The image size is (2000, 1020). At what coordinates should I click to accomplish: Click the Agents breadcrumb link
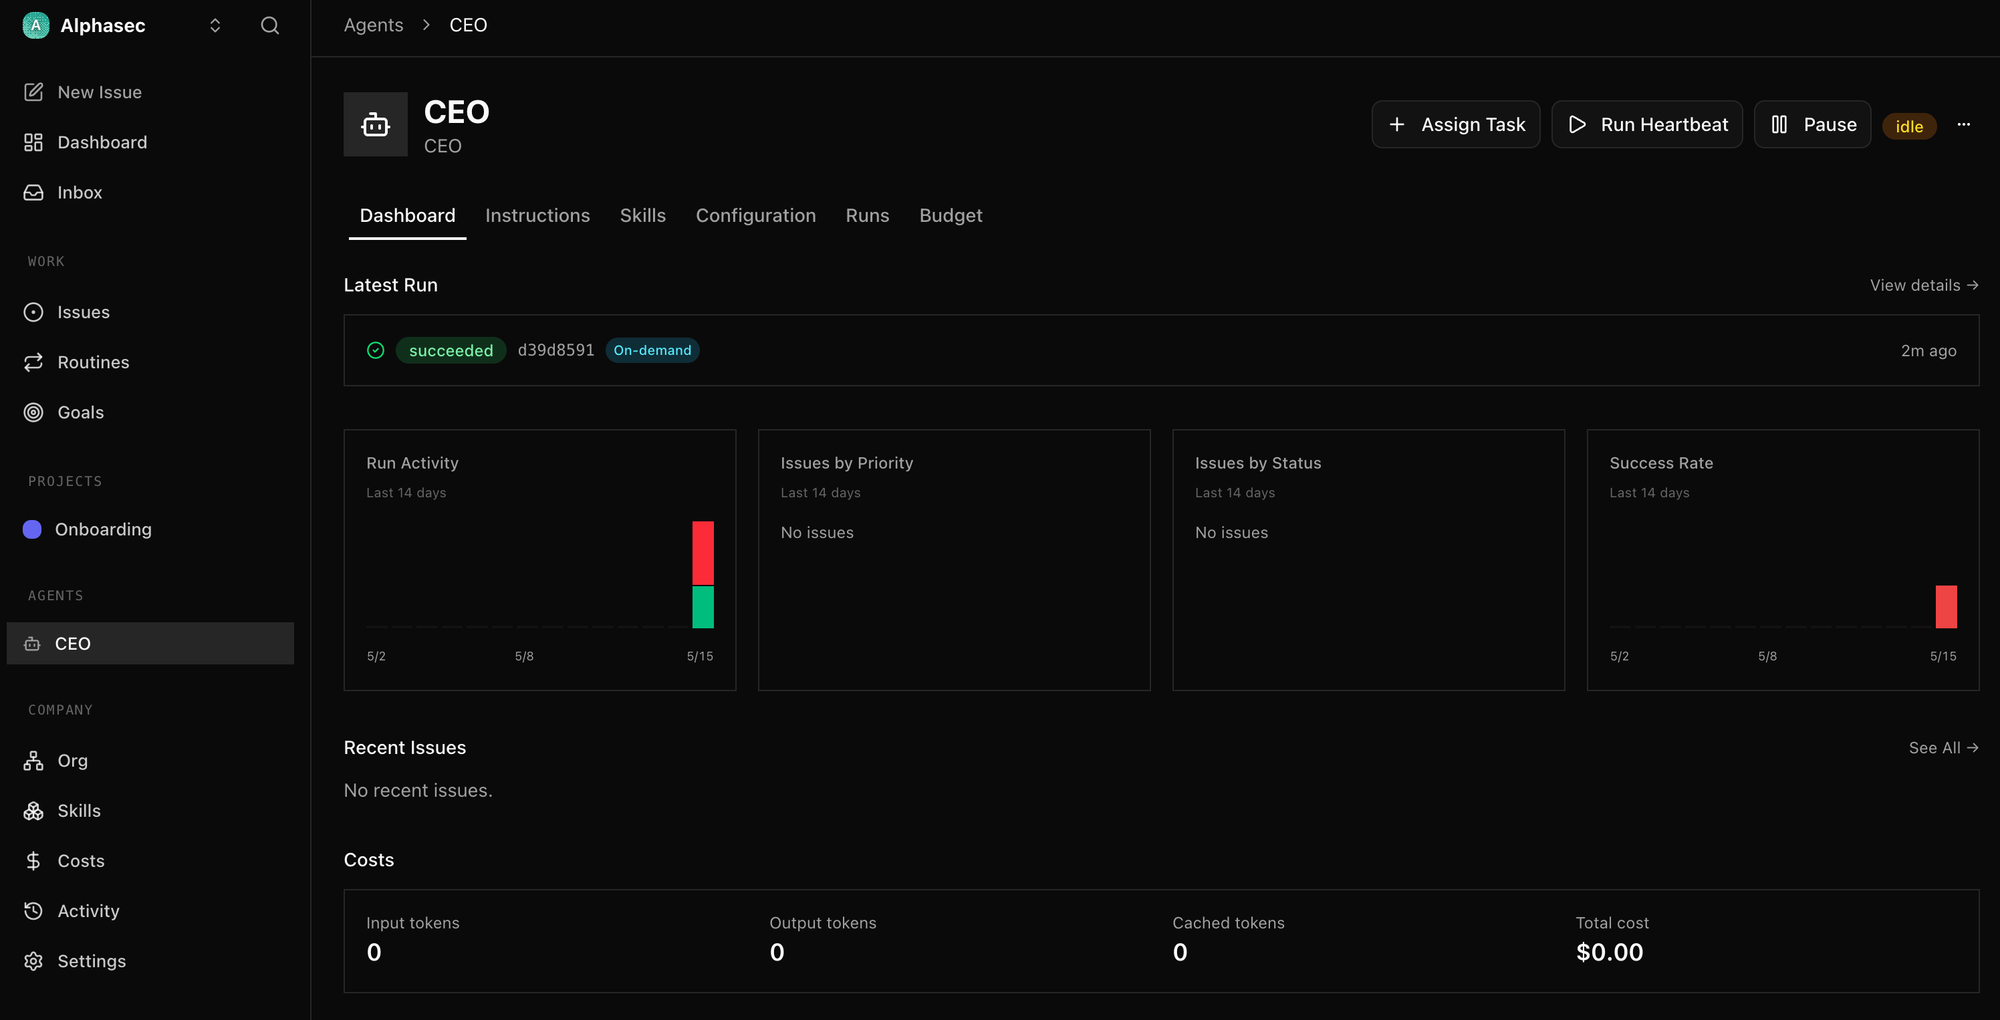374,25
